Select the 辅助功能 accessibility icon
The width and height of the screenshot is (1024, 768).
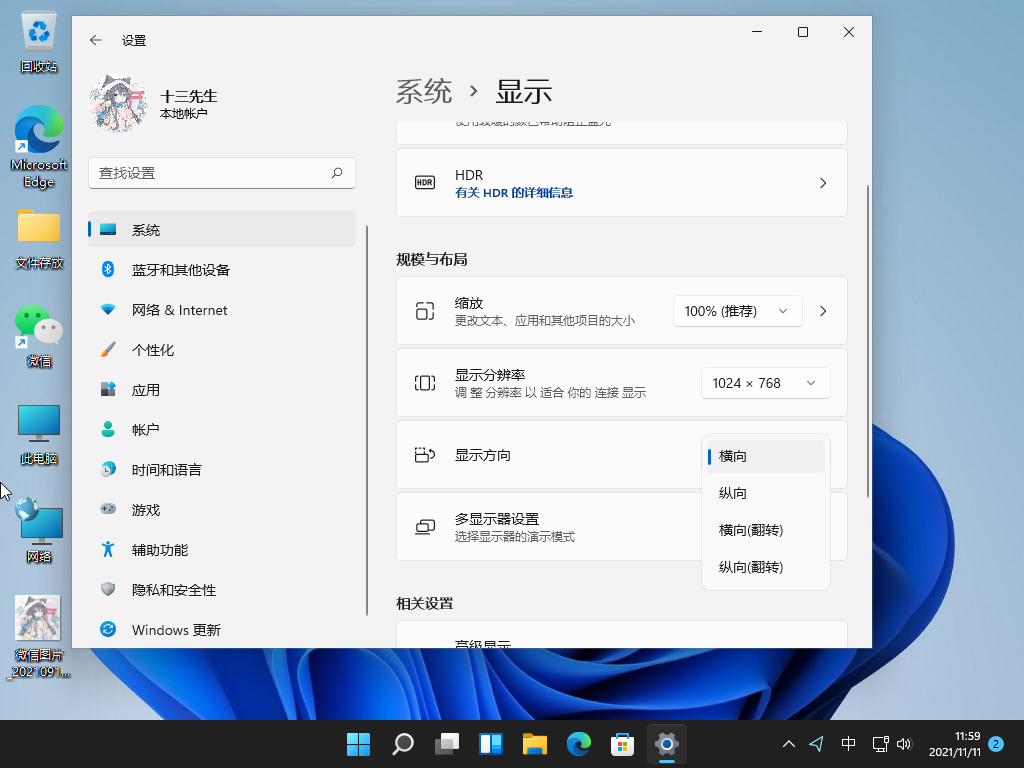pyautogui.click(x=108, y=550)
